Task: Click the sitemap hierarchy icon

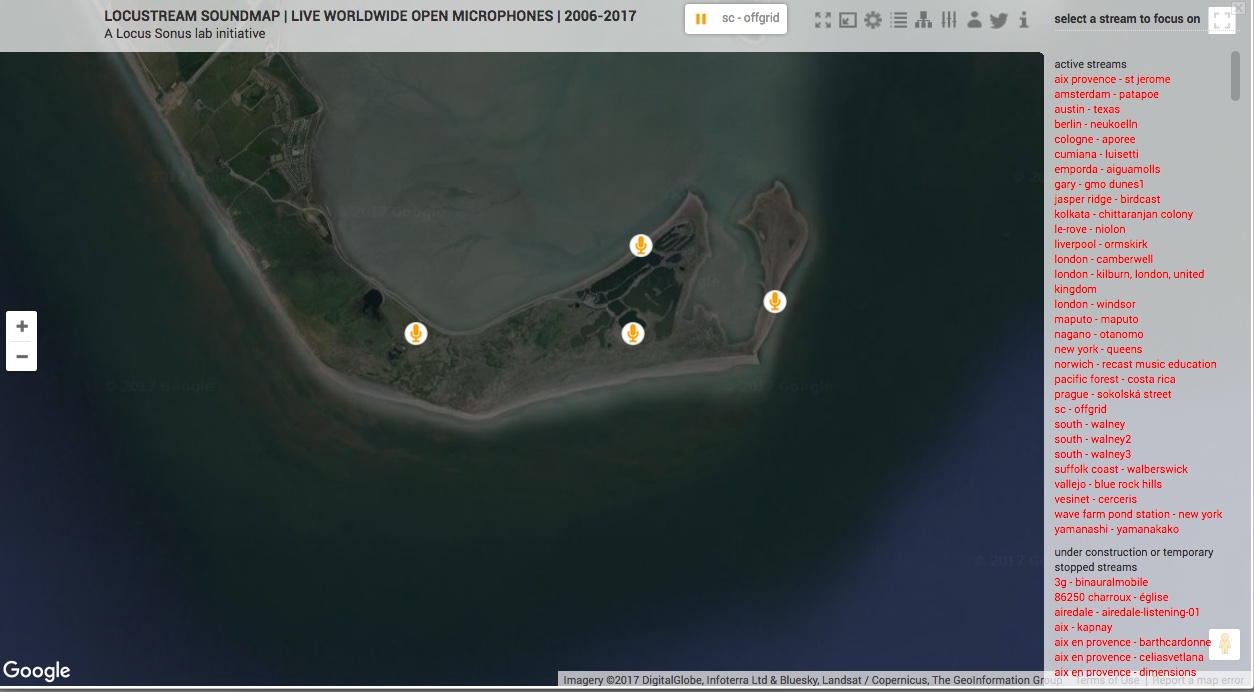Action: (x=923, y=20)
